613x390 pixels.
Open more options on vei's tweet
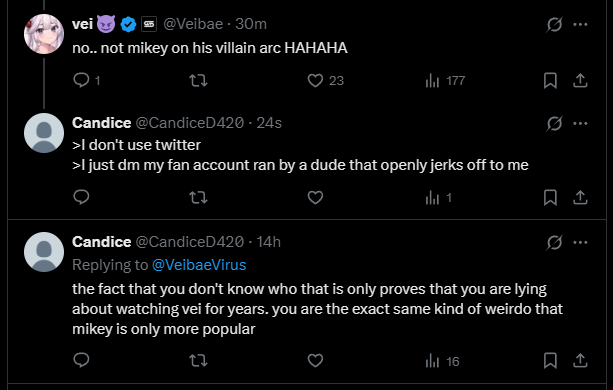click(x=580, y=25)
